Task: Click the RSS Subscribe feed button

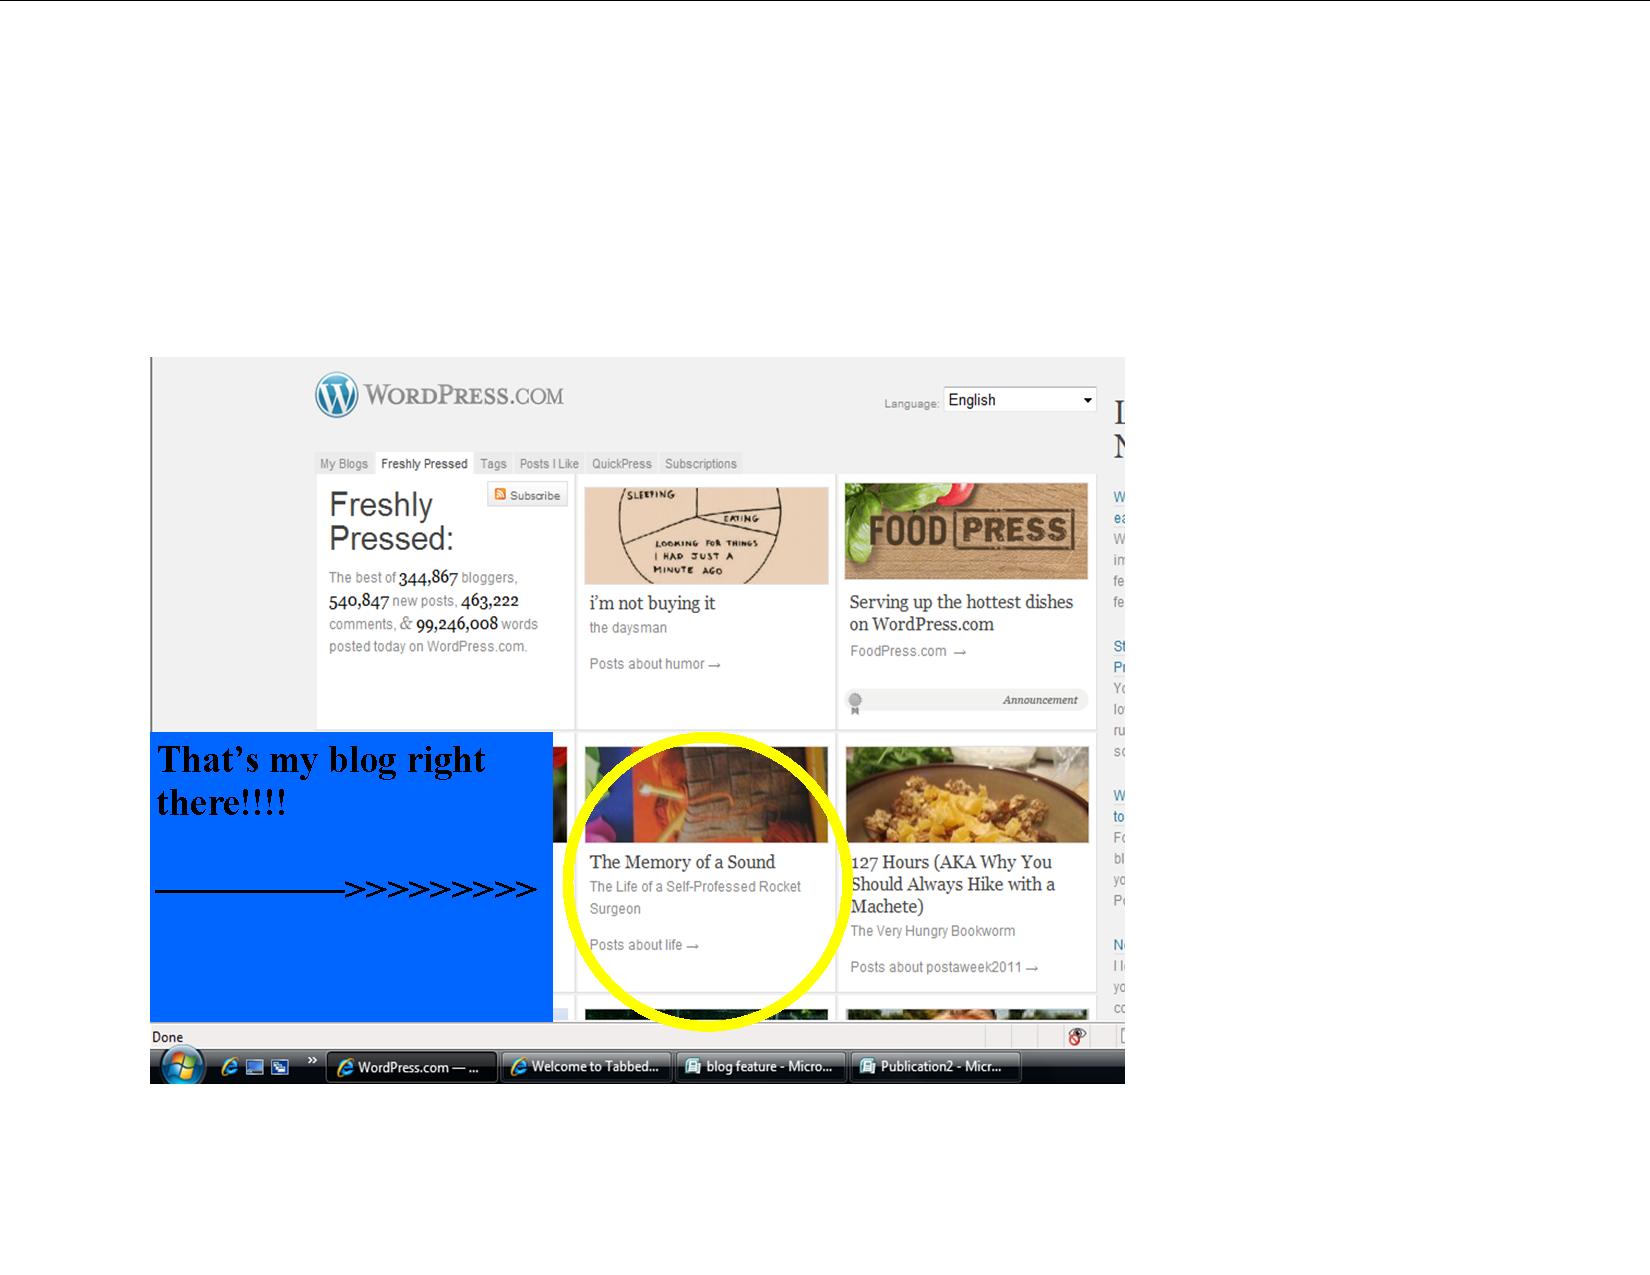Action: click(x=527, y=495)
